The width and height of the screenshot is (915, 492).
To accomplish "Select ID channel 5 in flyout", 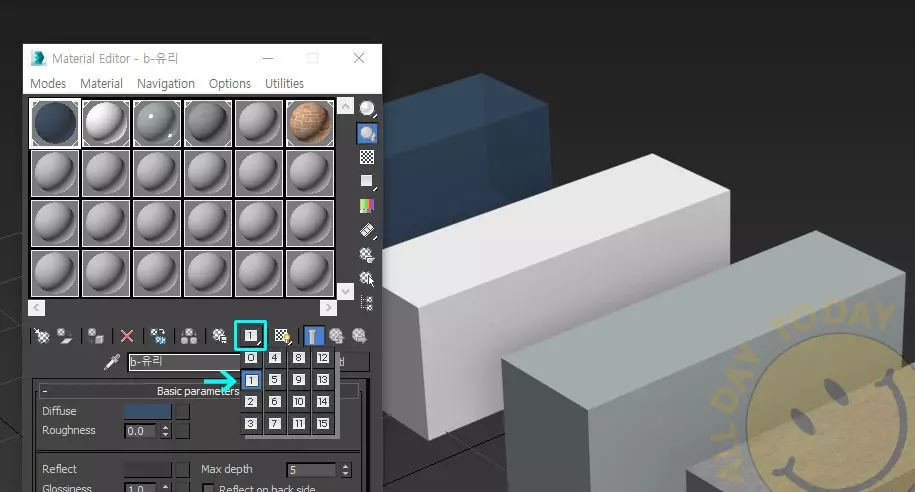I will pyautogui.click(x=275, y=380).
